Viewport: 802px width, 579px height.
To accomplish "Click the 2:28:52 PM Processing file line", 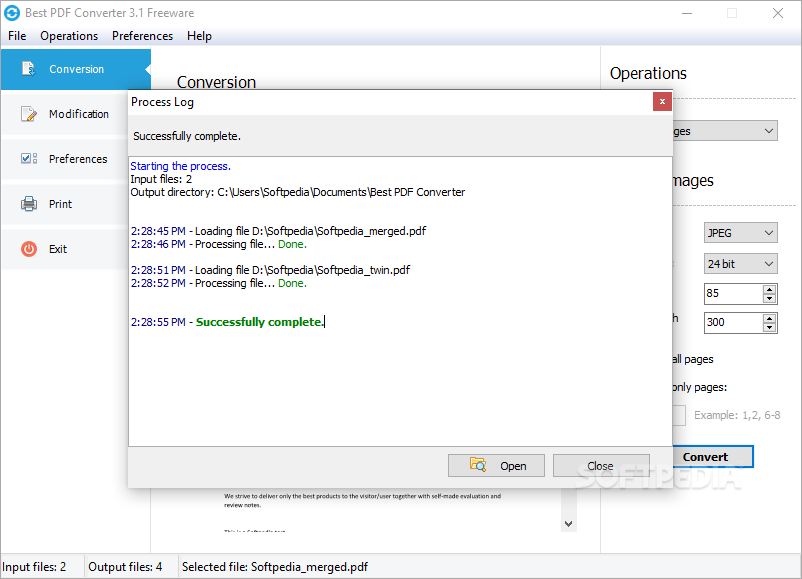I will [x=219, y=283].
